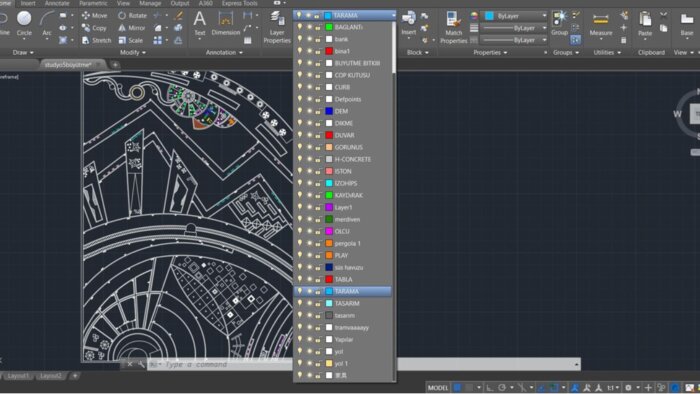Viewport: 700px width, 394px height.
Task: Collapse the TARAMA layer dropdown arrow
Action: point(393,15)
